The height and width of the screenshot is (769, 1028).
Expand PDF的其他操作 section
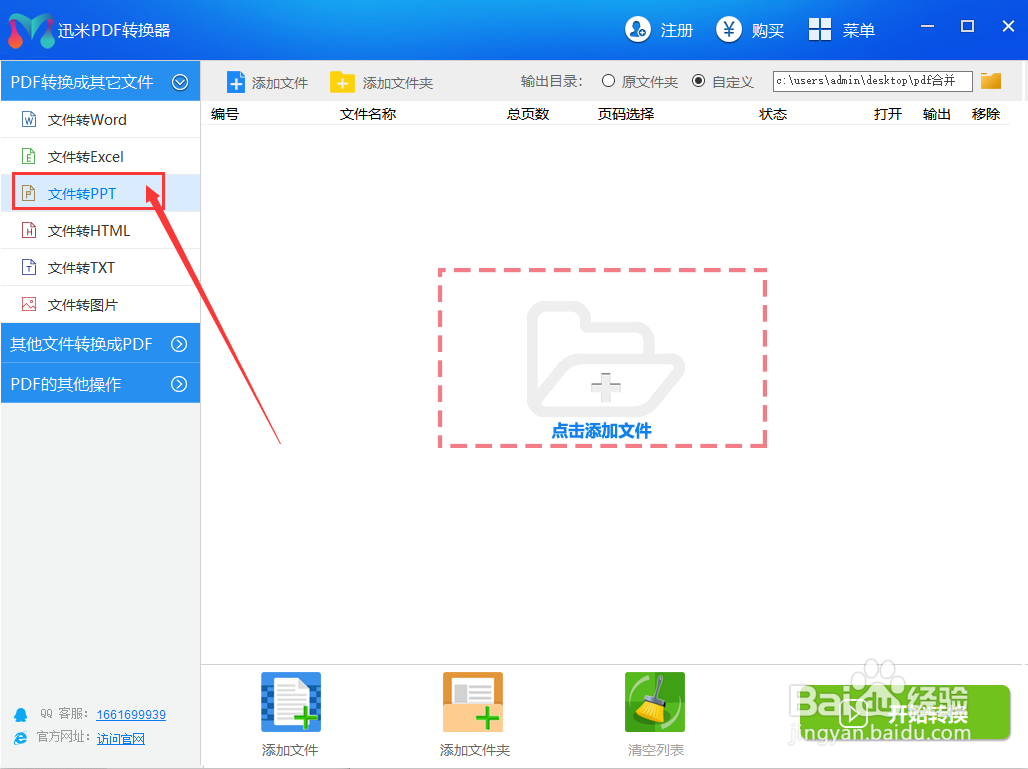coord(100,382)
